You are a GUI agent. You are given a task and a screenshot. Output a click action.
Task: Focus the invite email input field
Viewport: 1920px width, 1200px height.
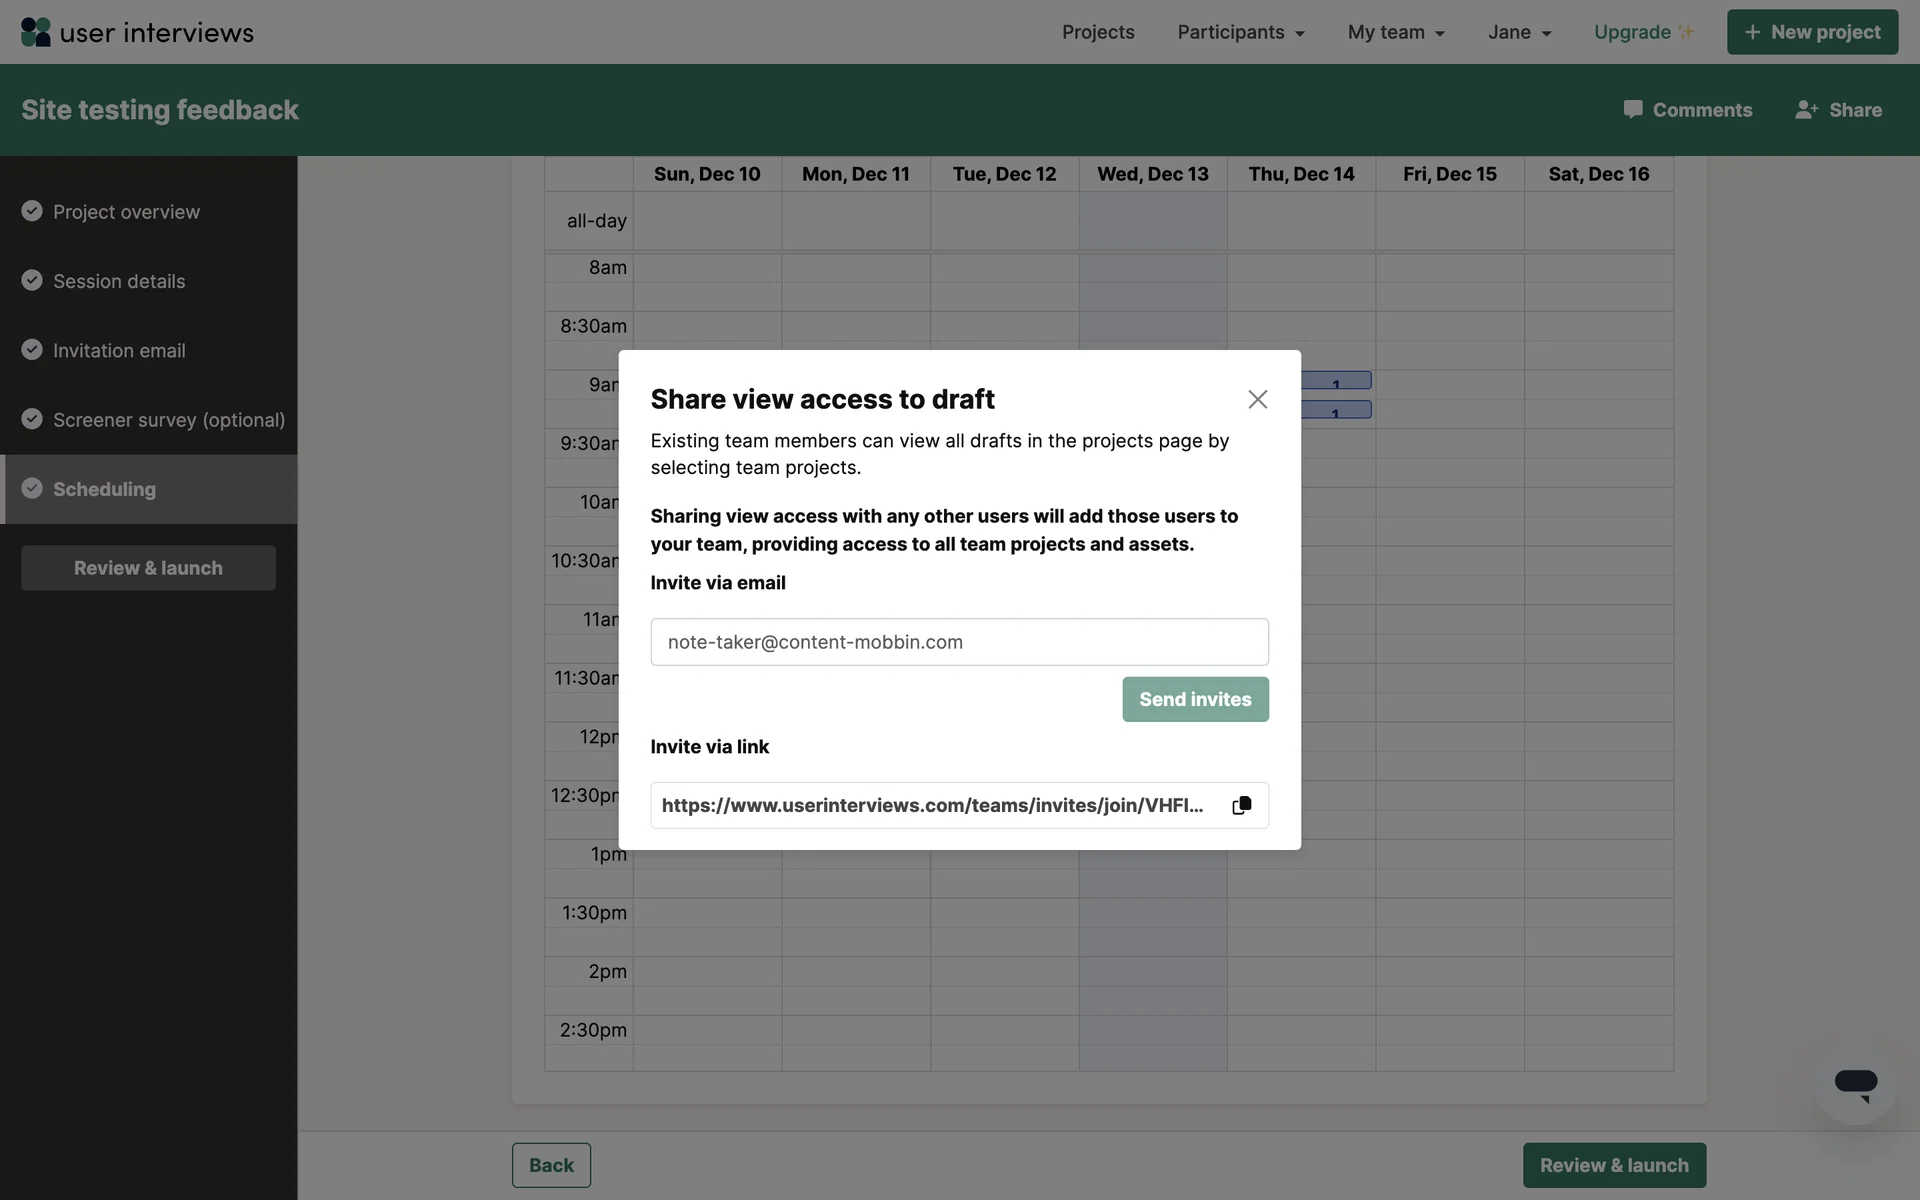(958, 642)
